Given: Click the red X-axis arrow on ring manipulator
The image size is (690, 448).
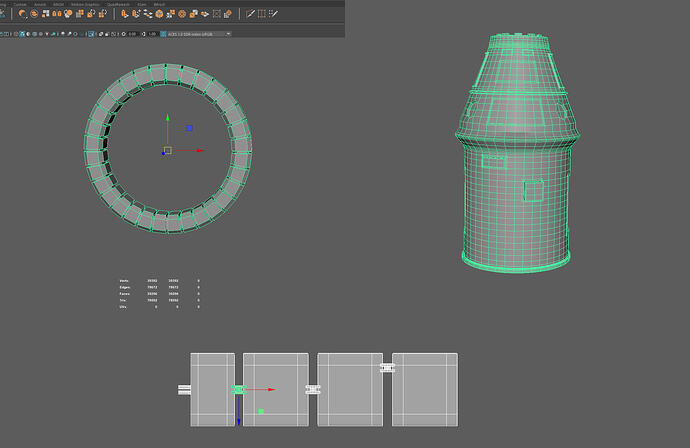Looking at the screenshot, I should click(x=200, y=151).
